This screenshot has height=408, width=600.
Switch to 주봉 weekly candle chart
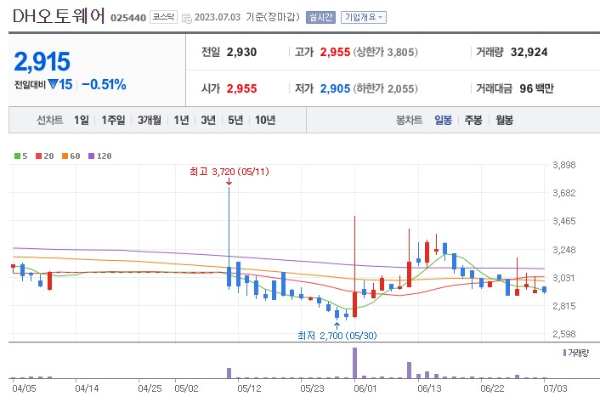point(473,120)
